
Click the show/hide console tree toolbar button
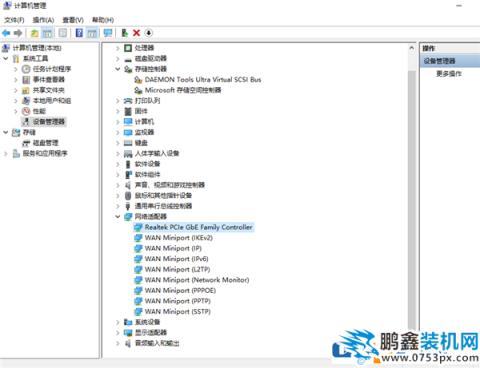[x=47, y=33]
